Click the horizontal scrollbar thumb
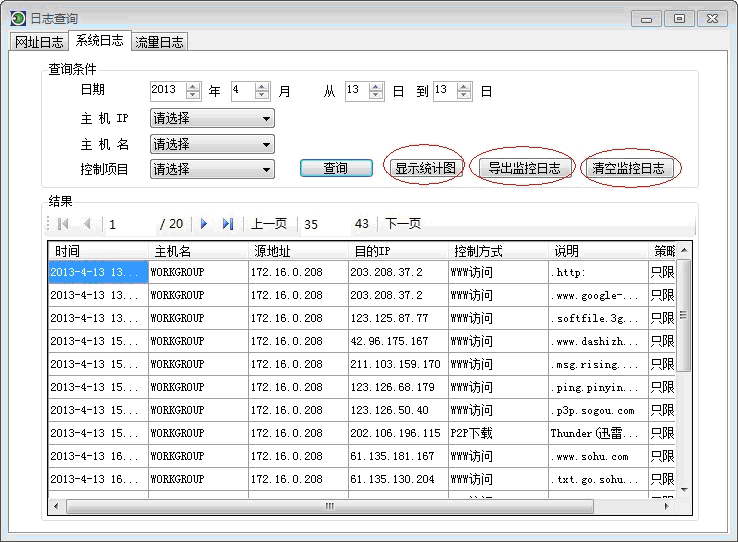The height and width of the screenshot is (542, 738). point(330,506)
